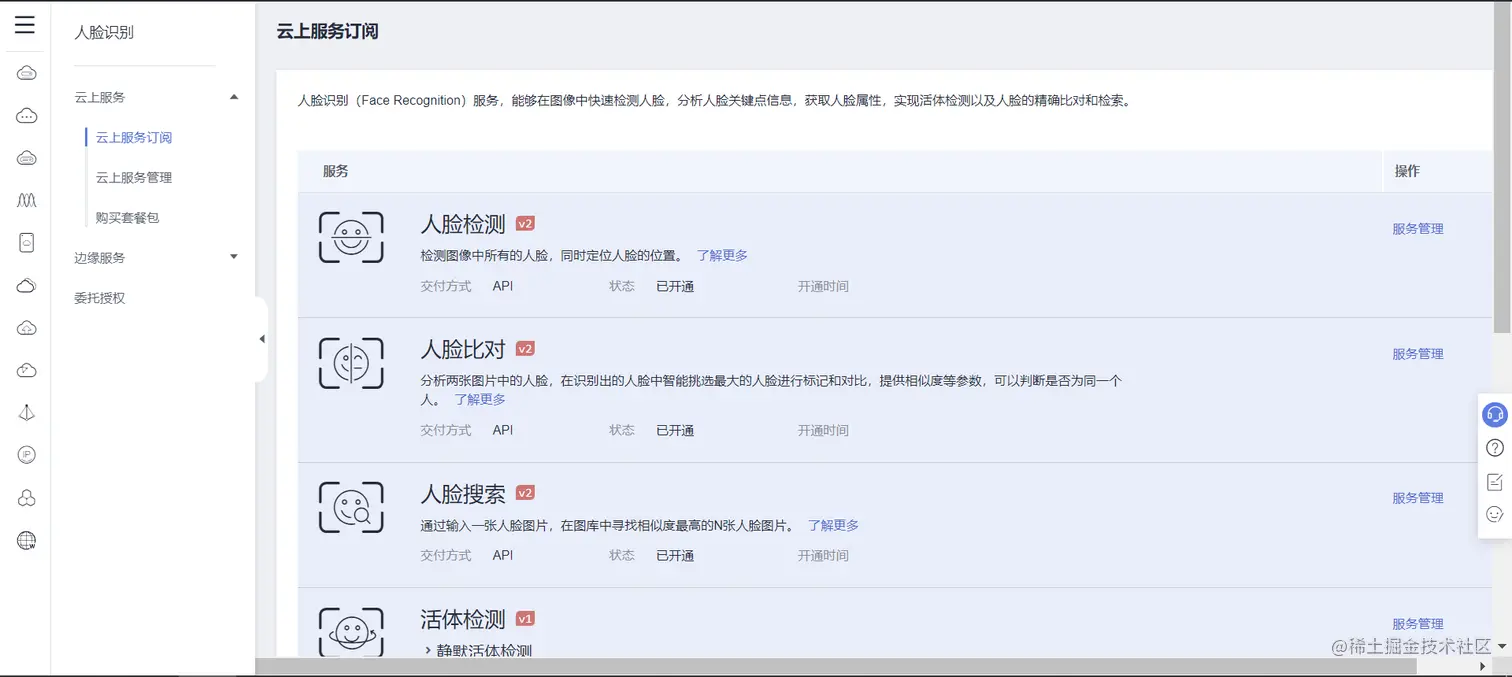Click the smiley satisfaction survey icon

click(1495, 514)
